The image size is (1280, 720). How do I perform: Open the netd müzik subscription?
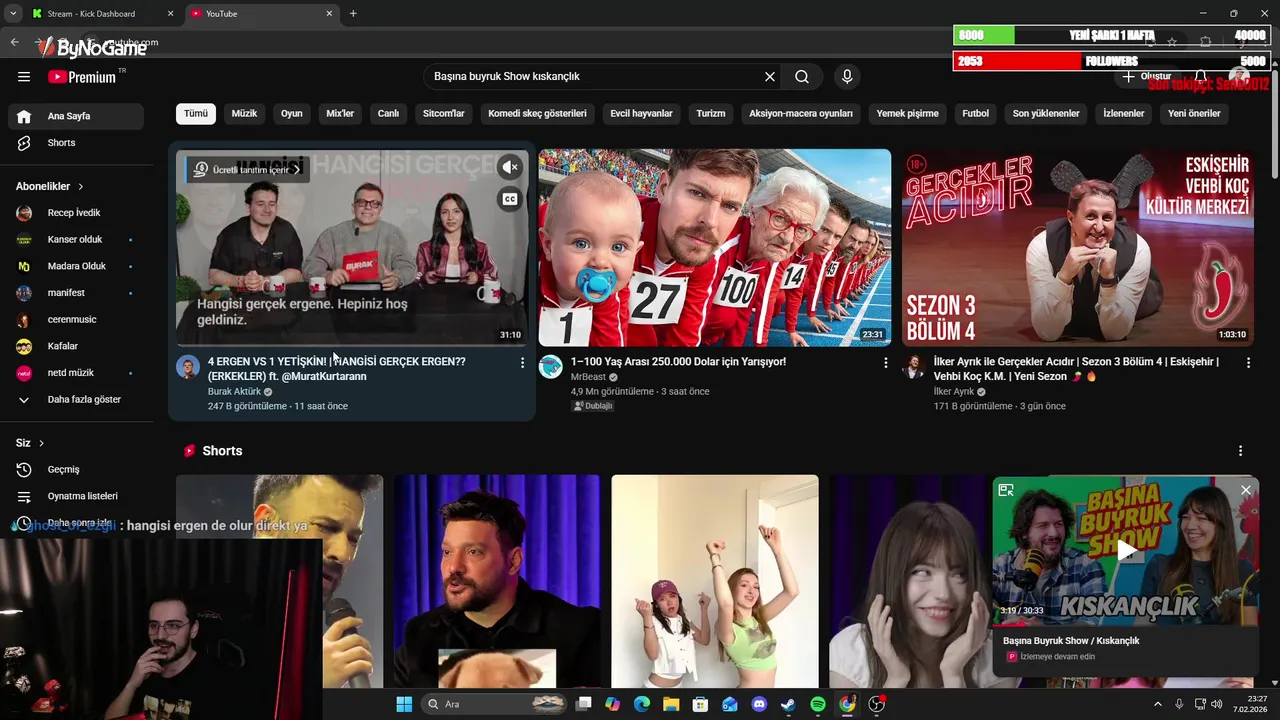coord(76,373)
